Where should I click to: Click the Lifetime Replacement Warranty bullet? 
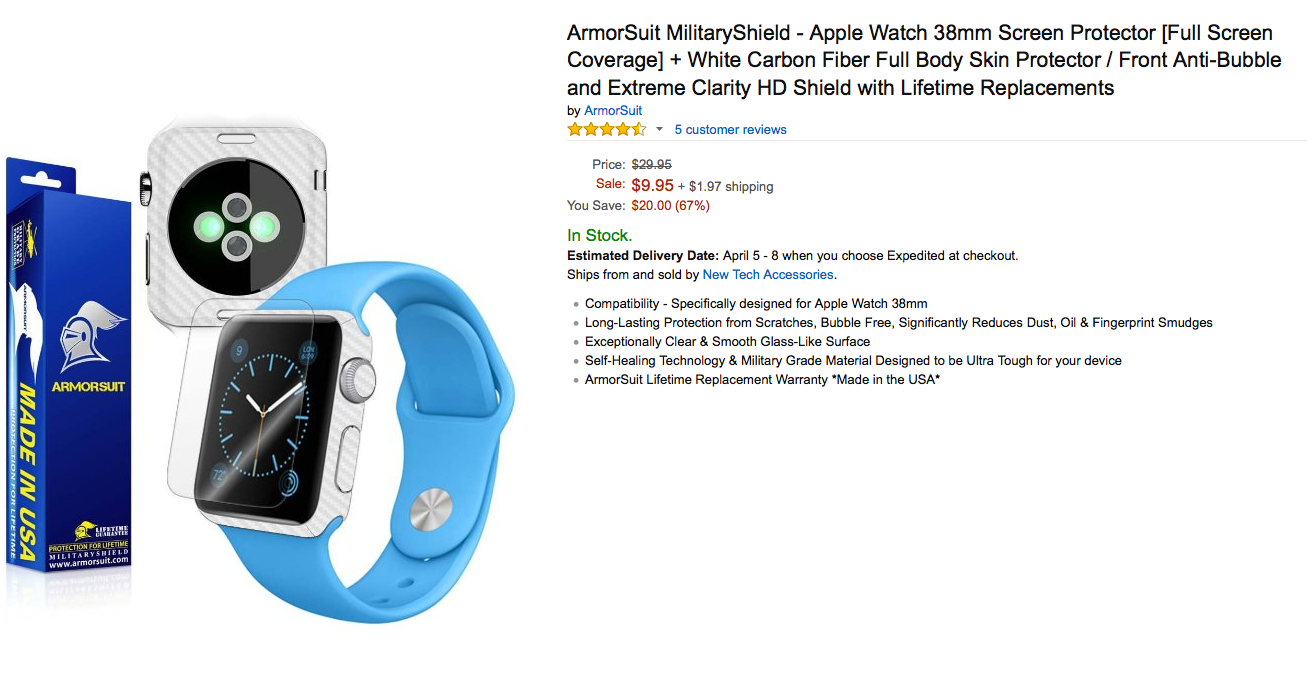[762, 380]
